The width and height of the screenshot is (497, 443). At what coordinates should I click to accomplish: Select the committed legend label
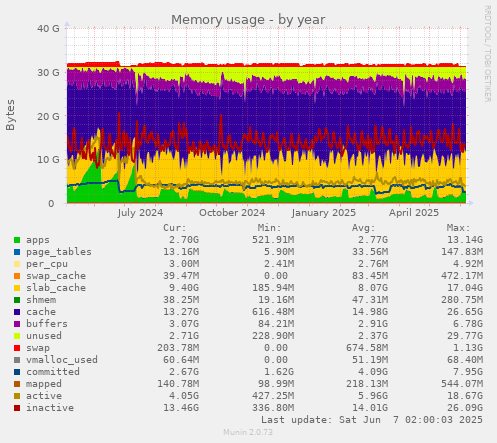coord(53,372)
